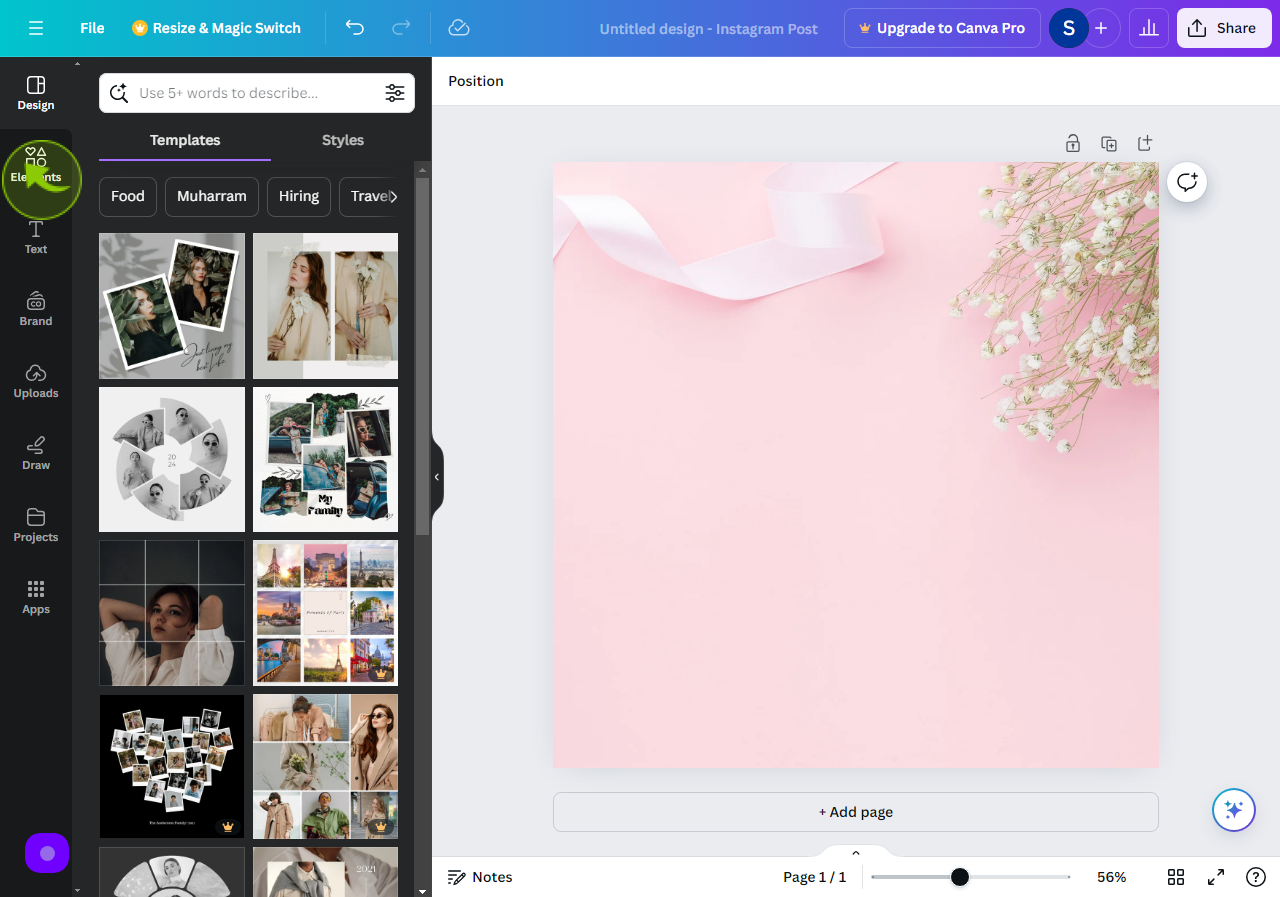The image size is (1280, 897).
Task: Open the Draw sidebar tab
Action: (36, 453)
